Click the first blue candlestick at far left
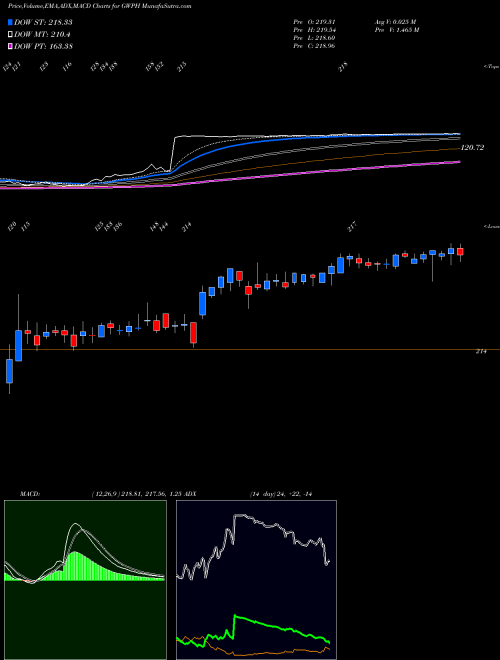 [9, 371]
